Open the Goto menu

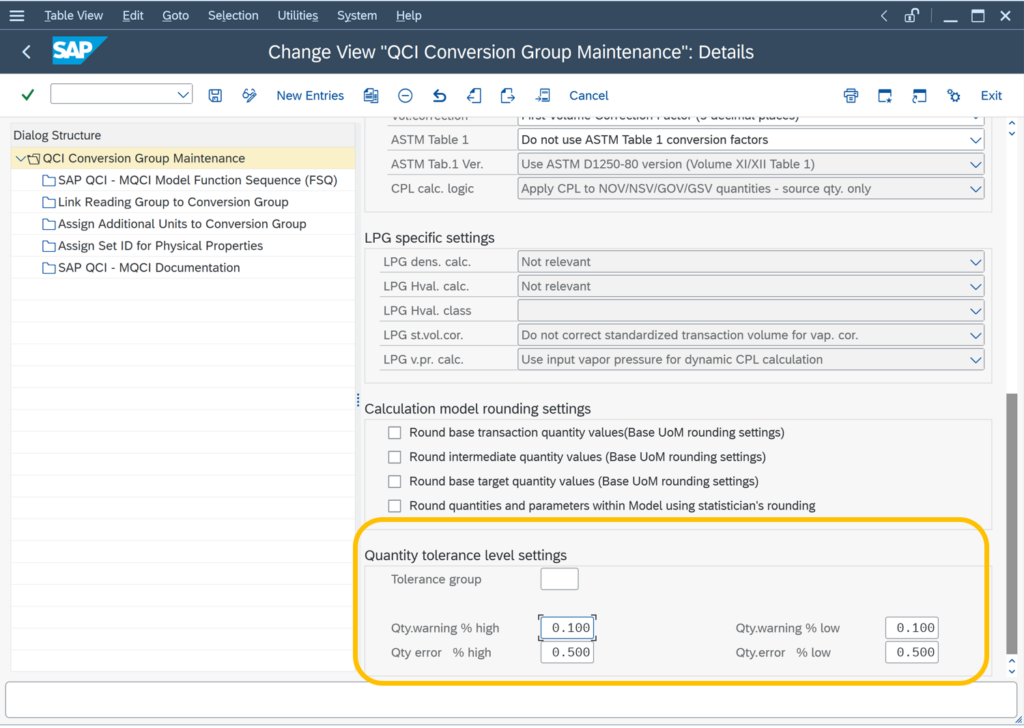pyautogui.click(x=175, y=15)
